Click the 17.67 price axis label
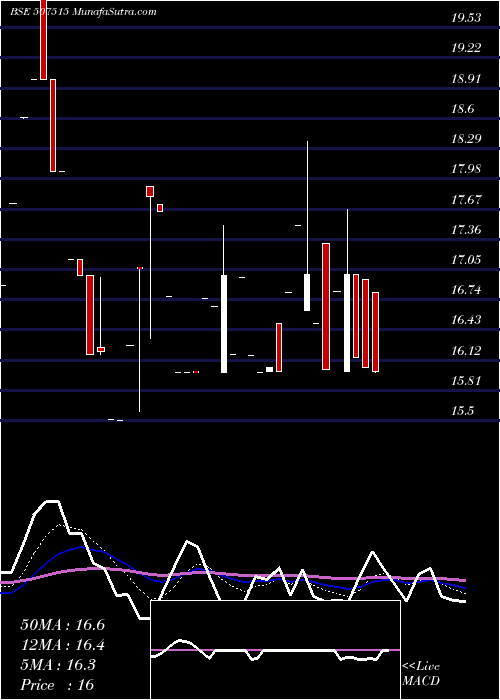500x700 pixels. click(466, 200)
